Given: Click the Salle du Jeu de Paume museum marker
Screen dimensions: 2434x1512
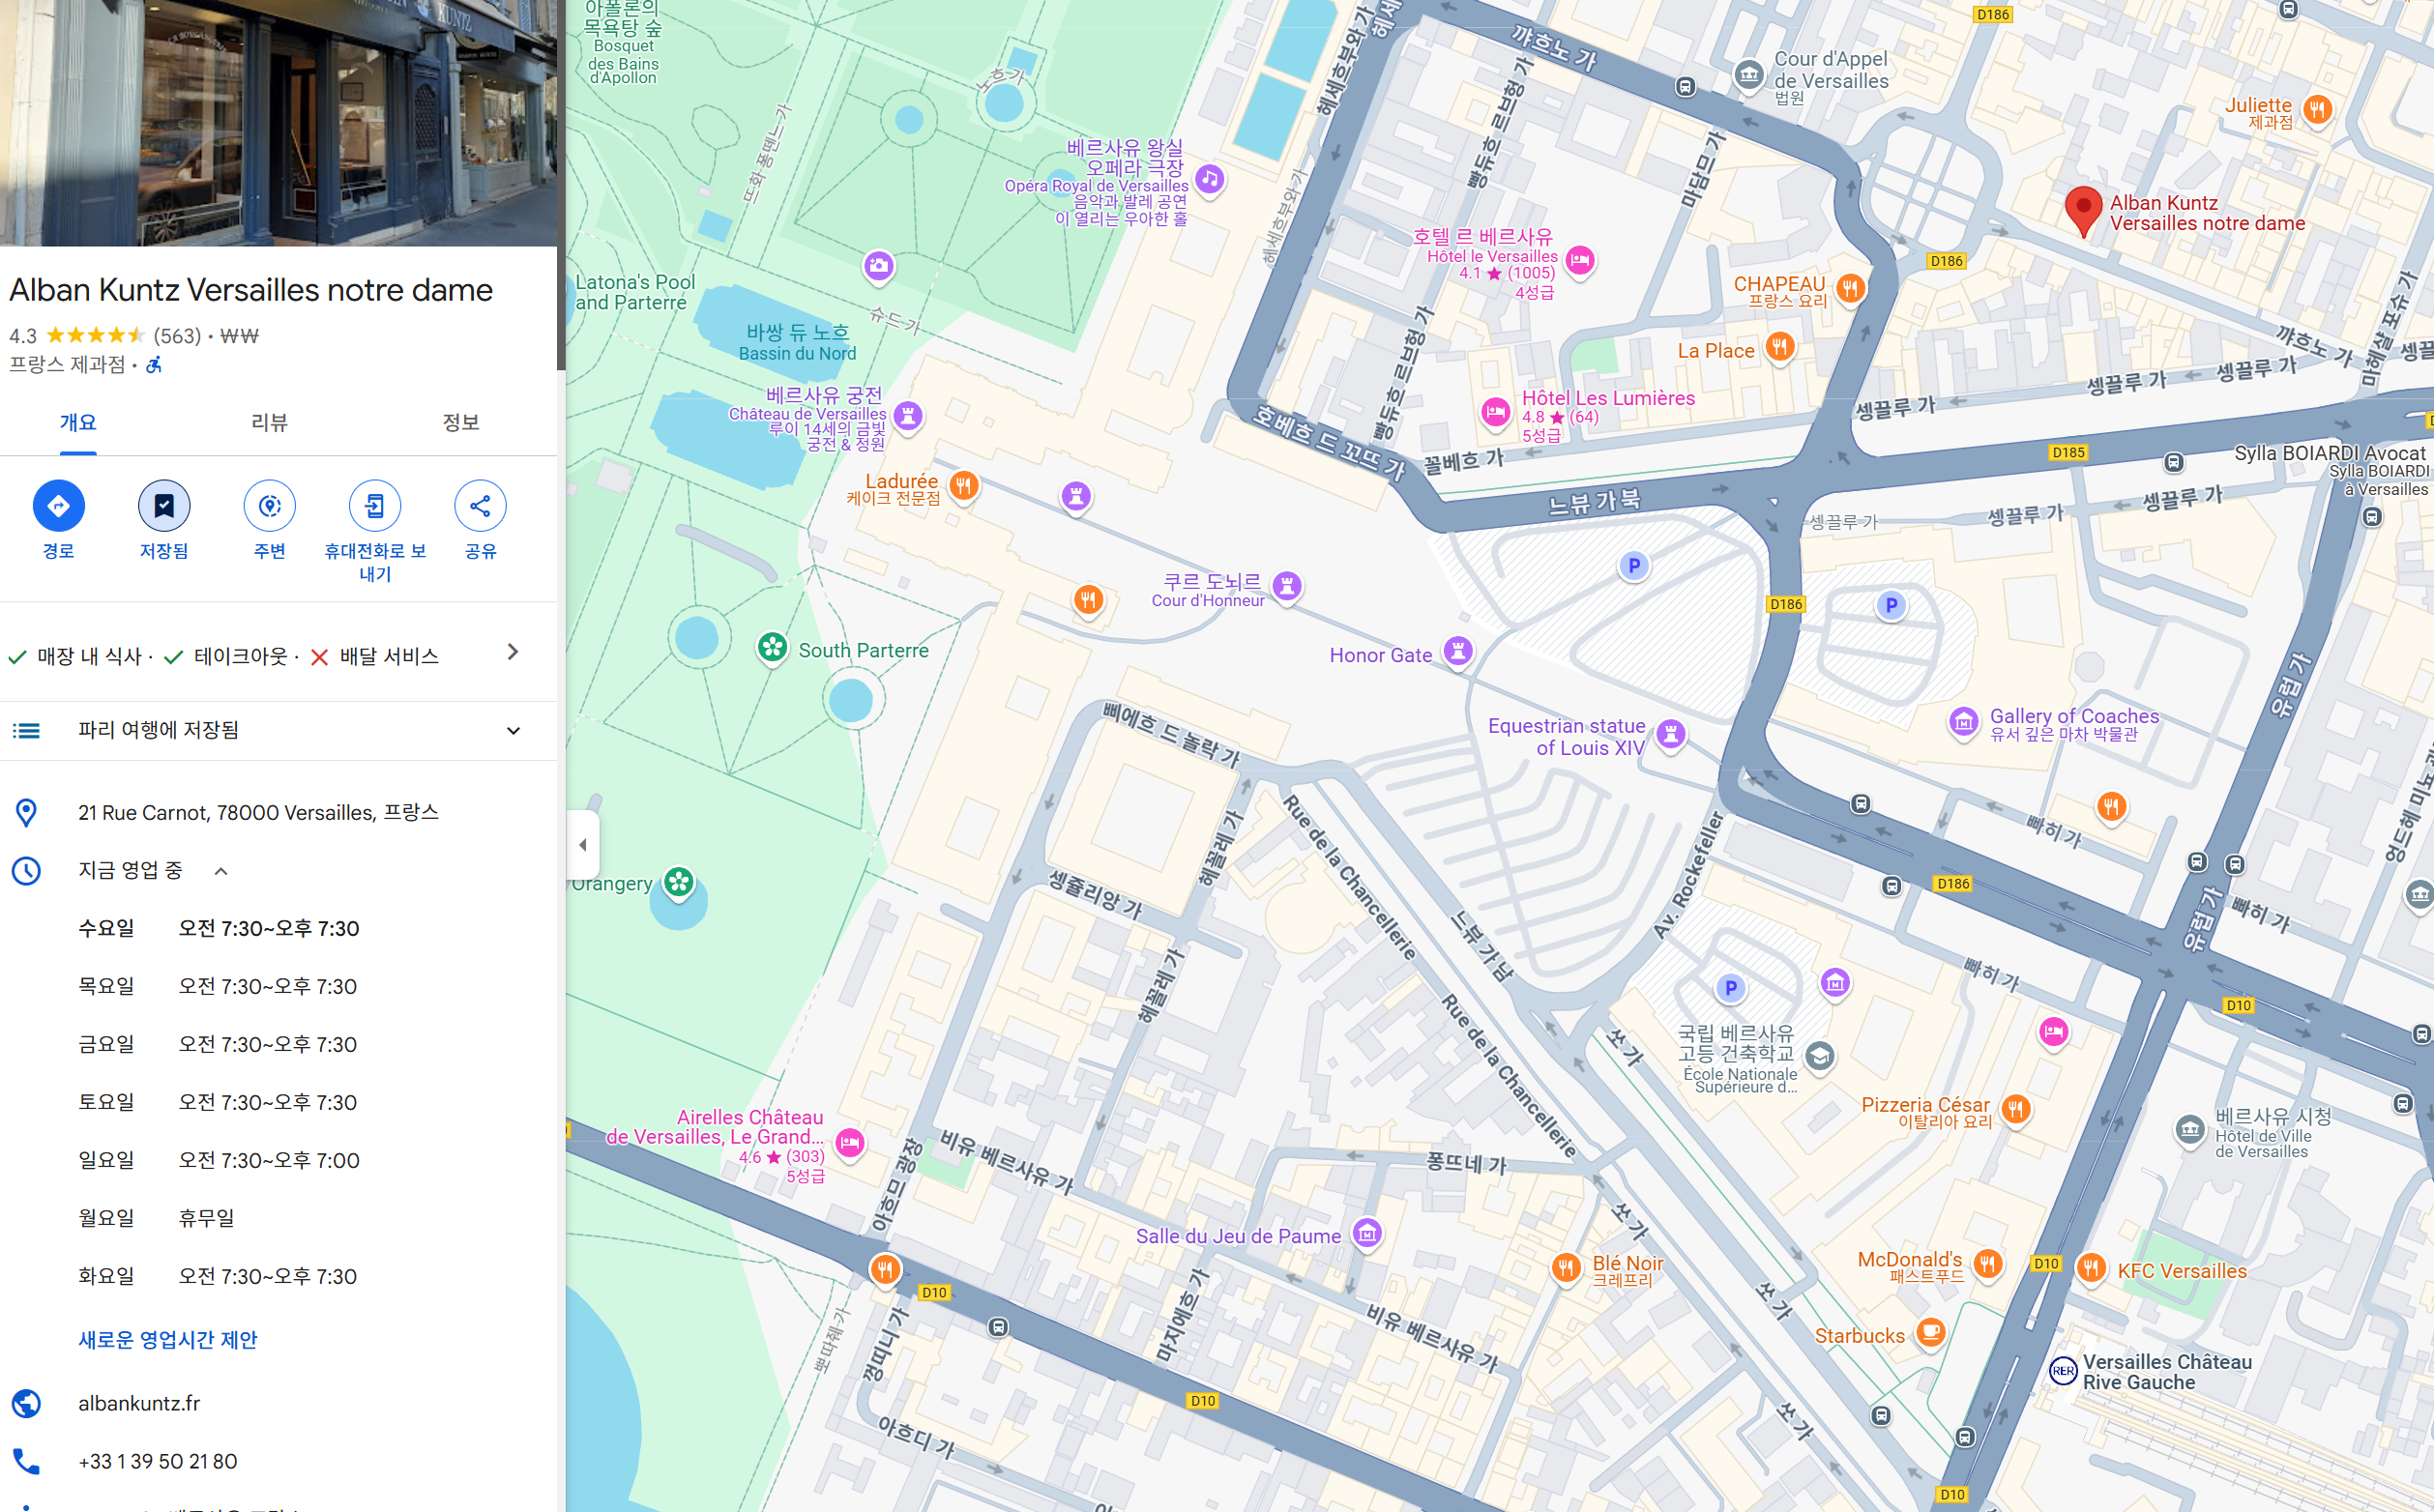Looking at the screenshot, I should pyautogui.click(x=1367, y=1234).
